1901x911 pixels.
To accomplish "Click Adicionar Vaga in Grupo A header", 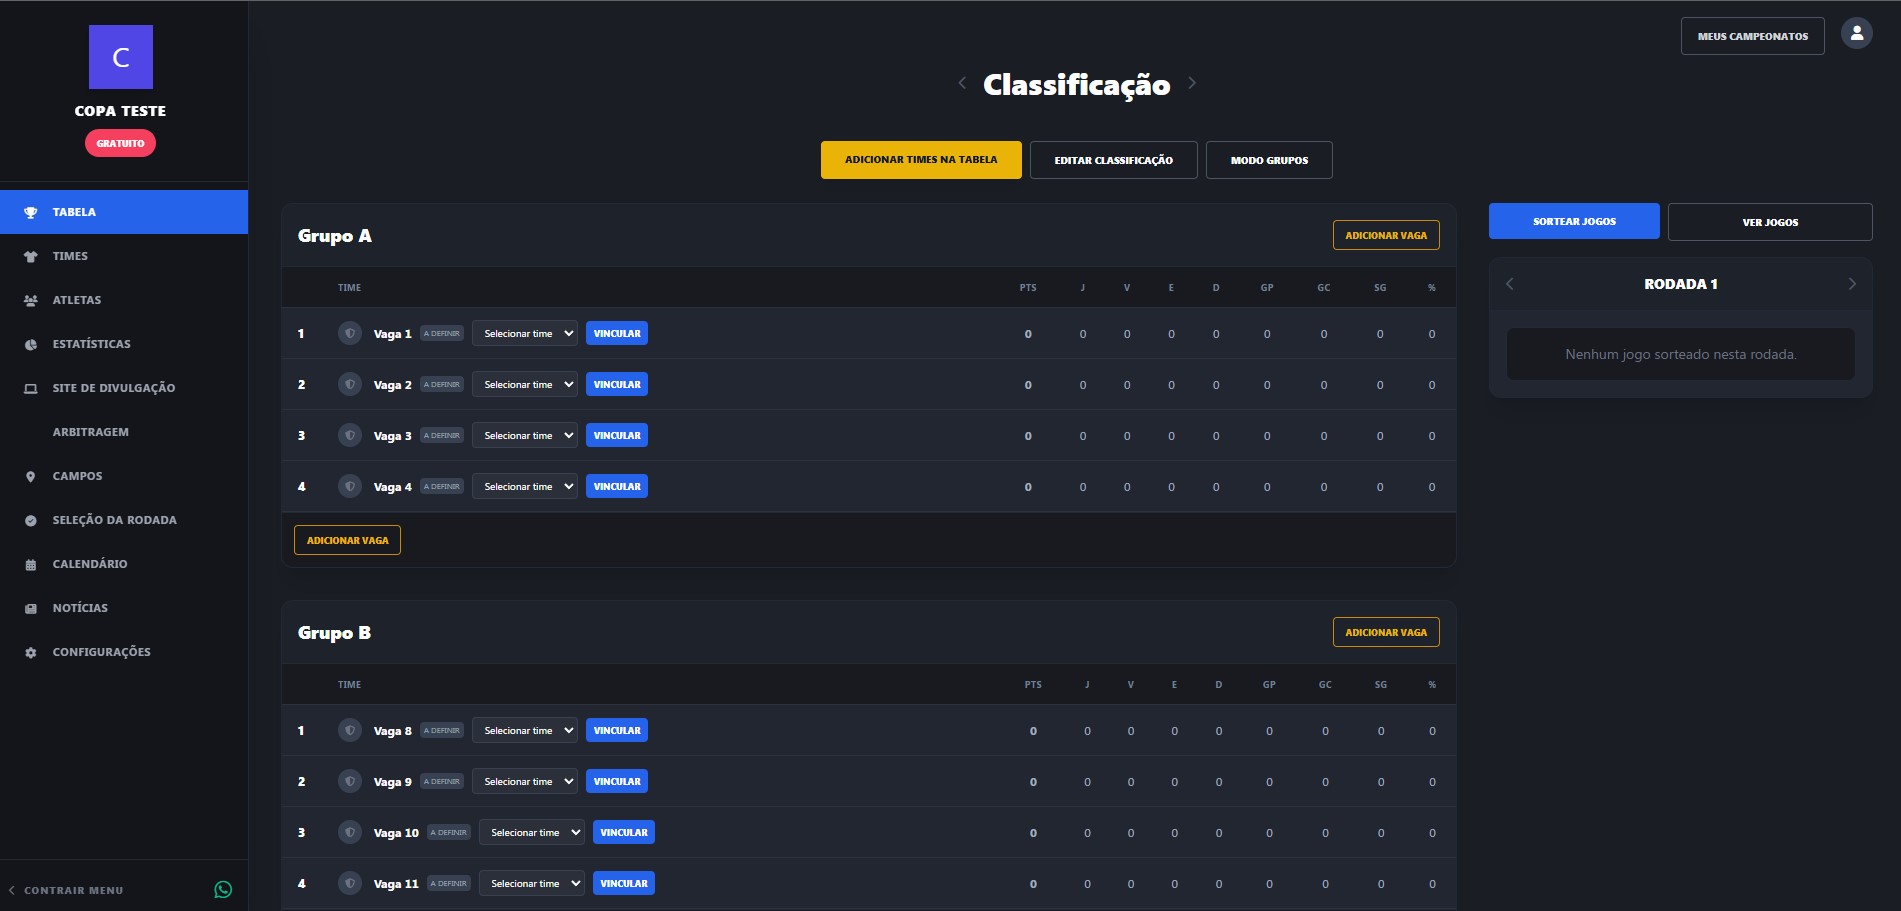I will [x=1386, y=235].
